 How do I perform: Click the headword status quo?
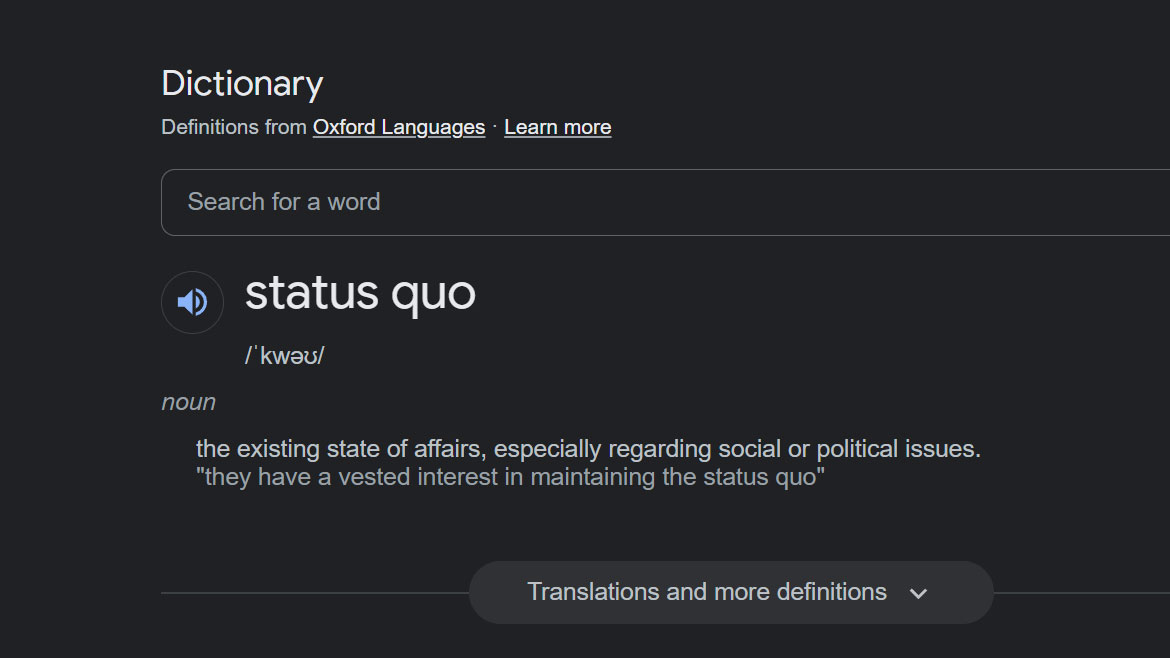360,293
